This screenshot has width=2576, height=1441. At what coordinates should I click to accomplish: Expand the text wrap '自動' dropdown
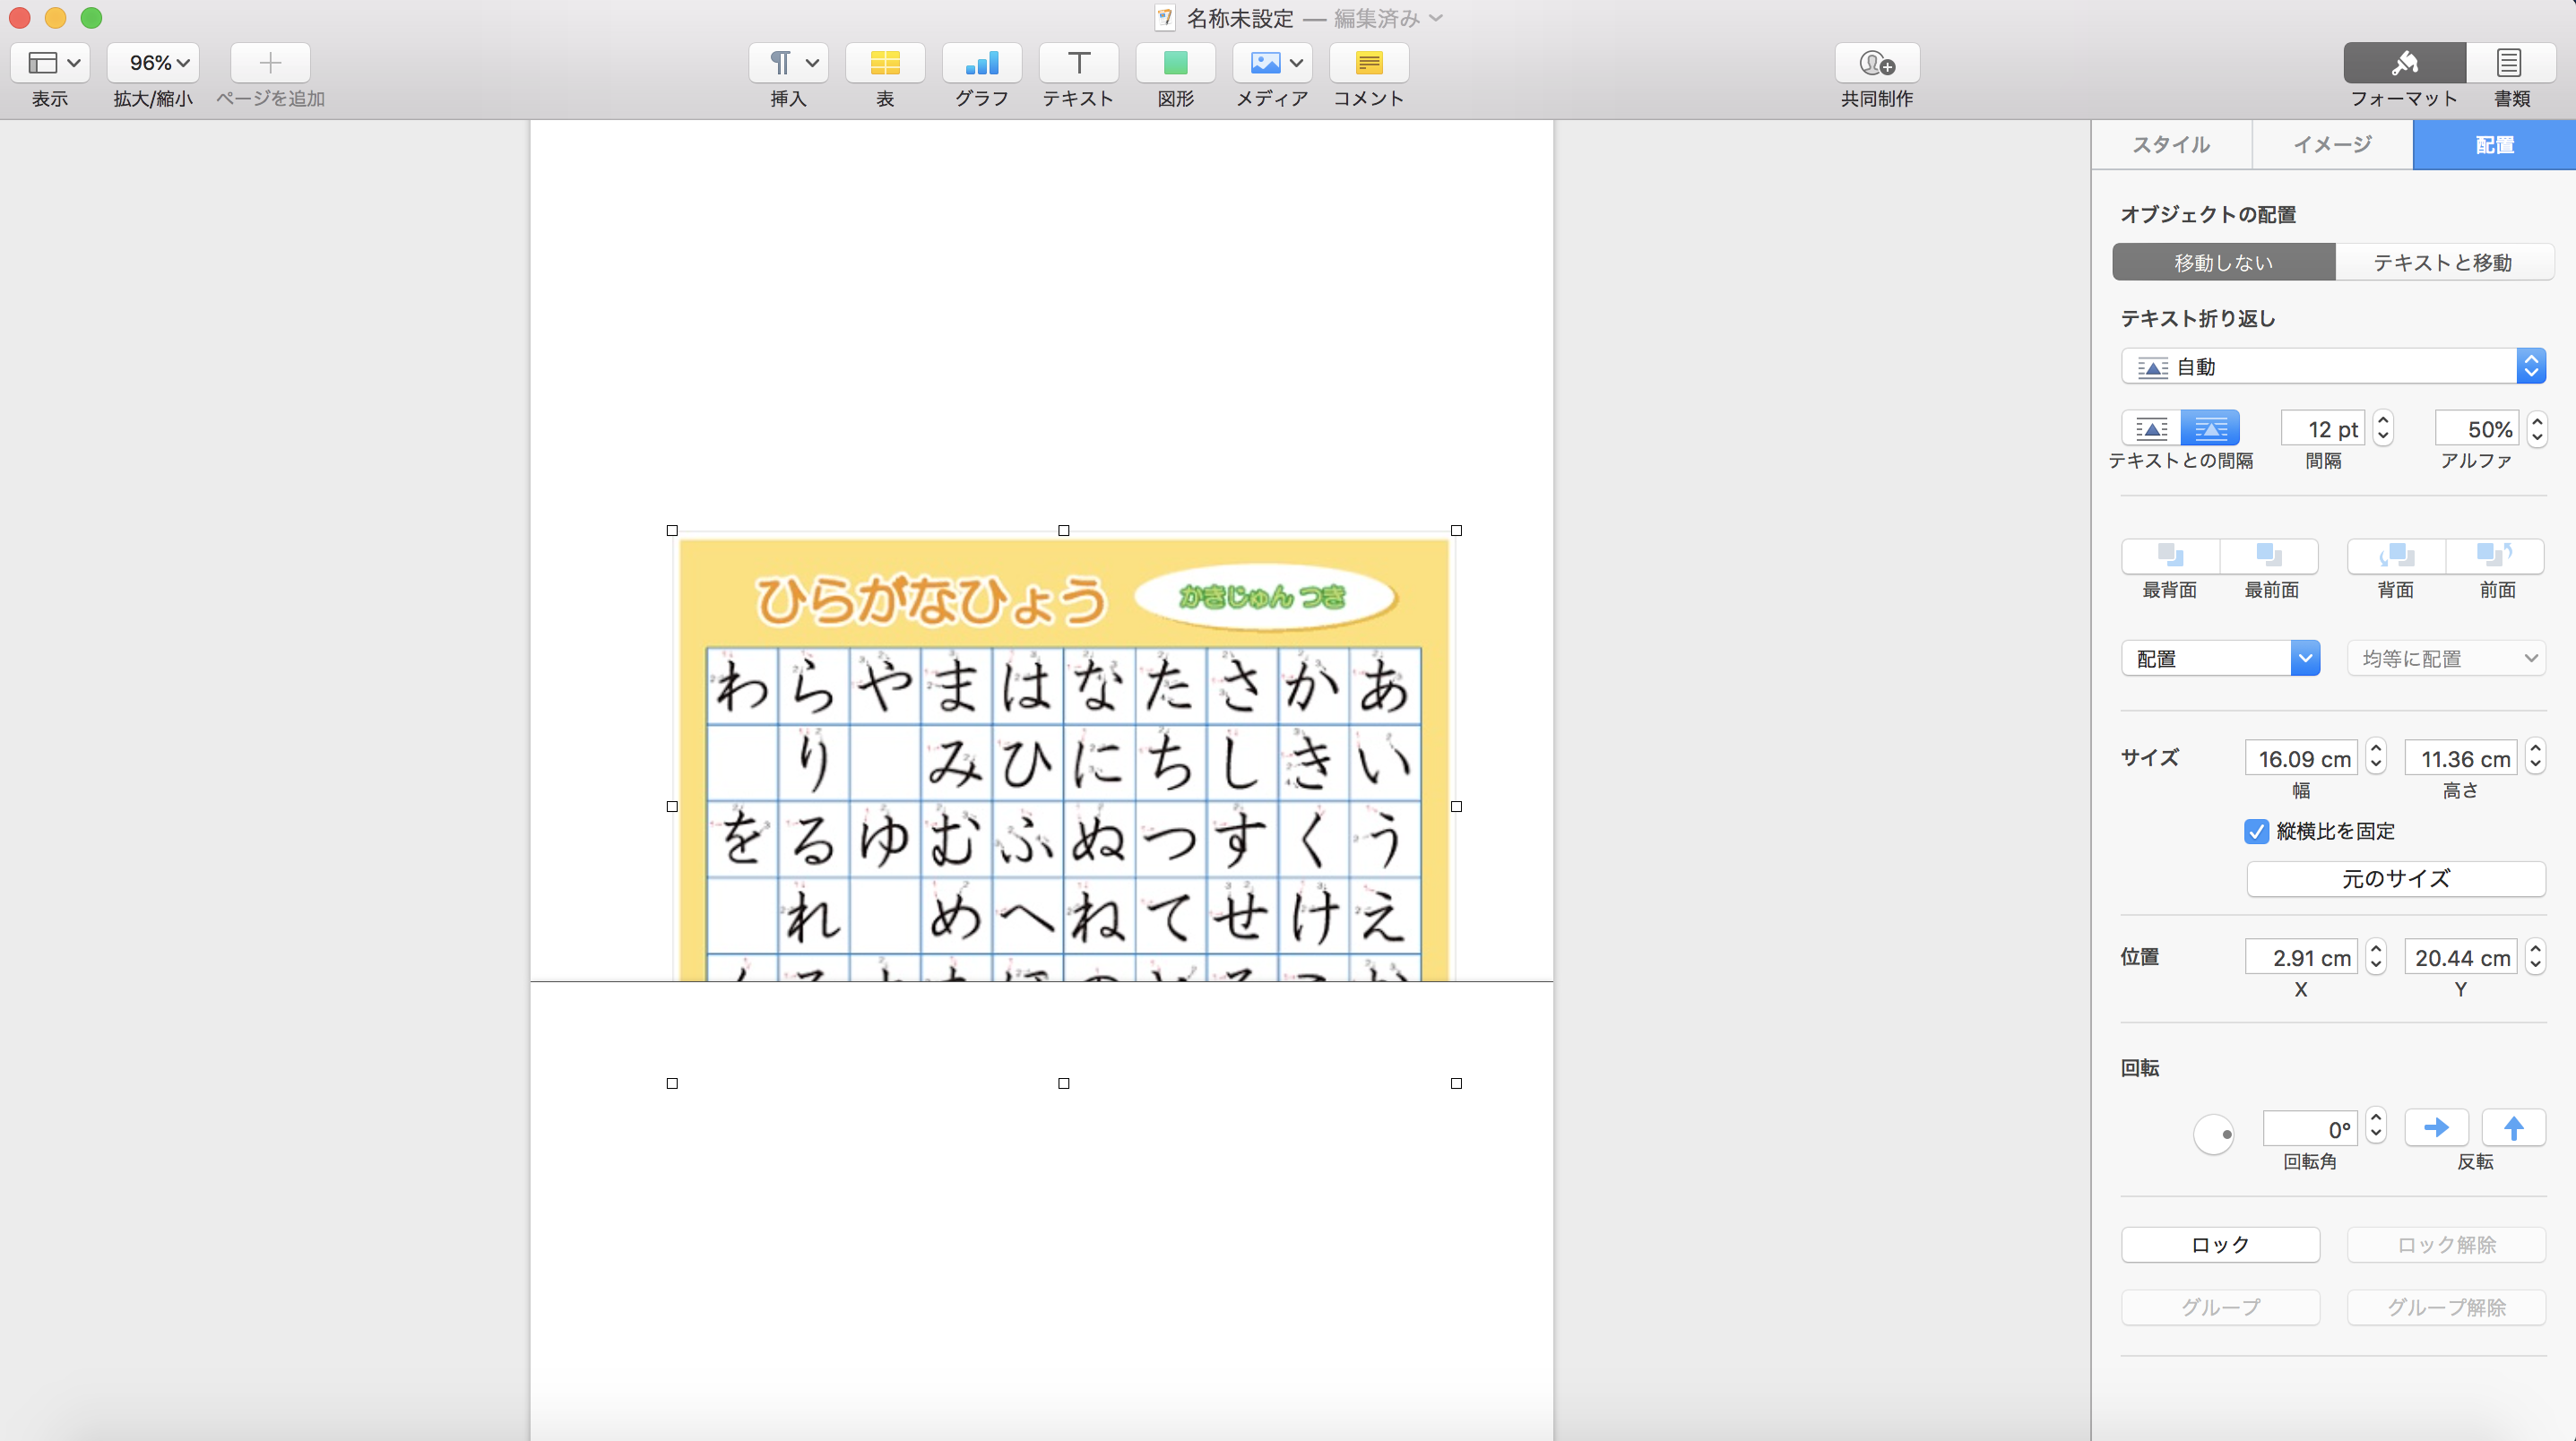pos(2331,367)
